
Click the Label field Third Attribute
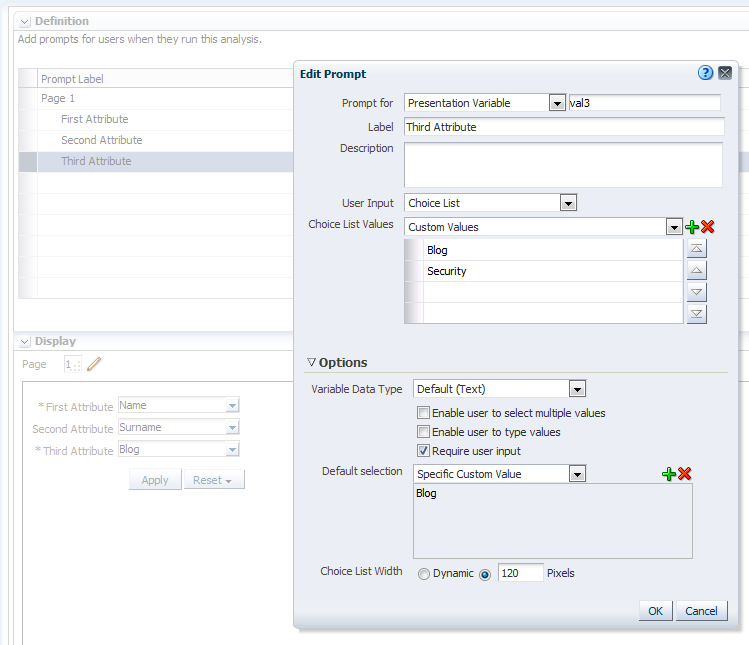(x=564, y=127)
